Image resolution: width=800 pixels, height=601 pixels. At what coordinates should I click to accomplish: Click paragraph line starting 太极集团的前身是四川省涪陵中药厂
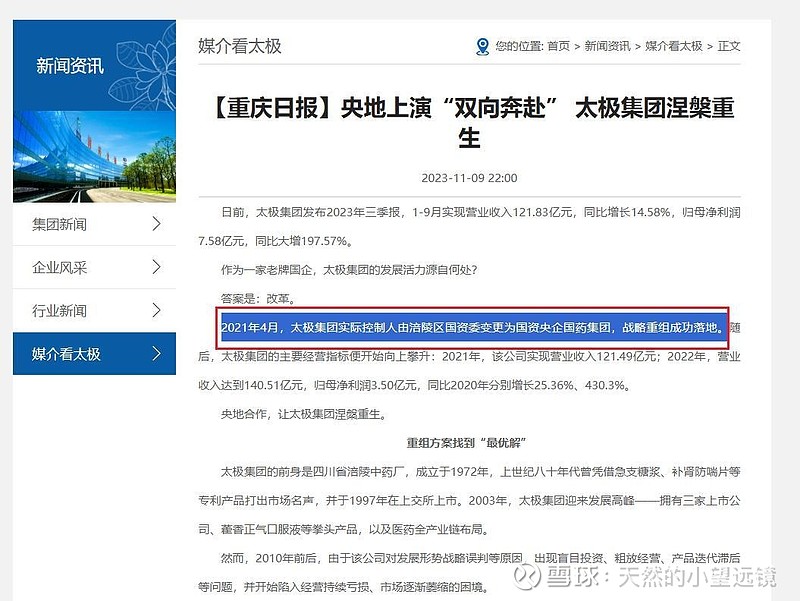(481, 472)
